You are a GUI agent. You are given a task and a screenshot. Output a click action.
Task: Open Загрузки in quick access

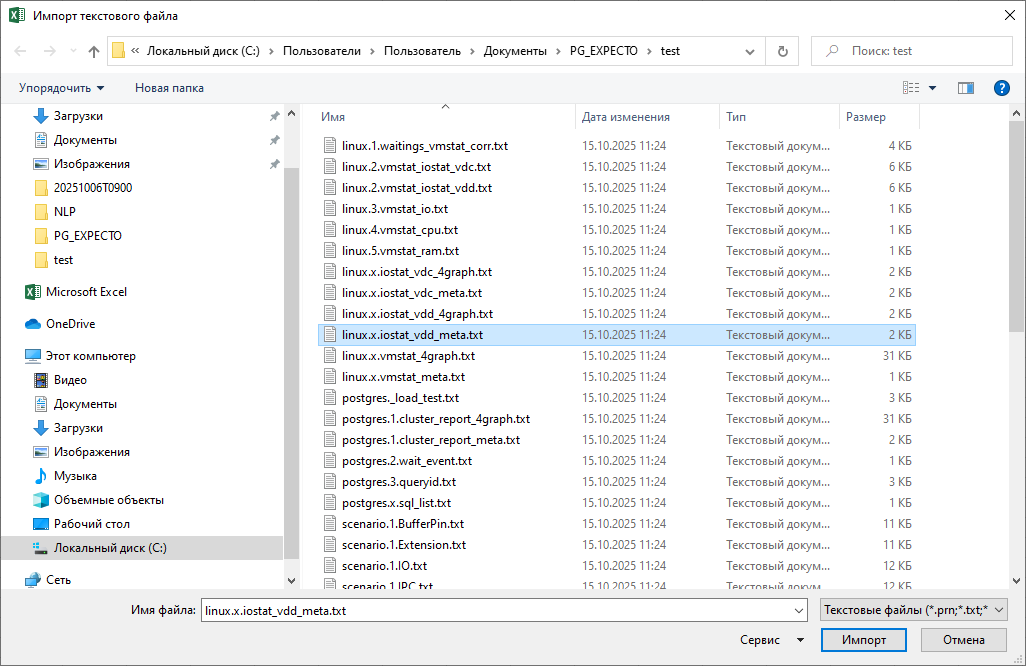point(78,116)
